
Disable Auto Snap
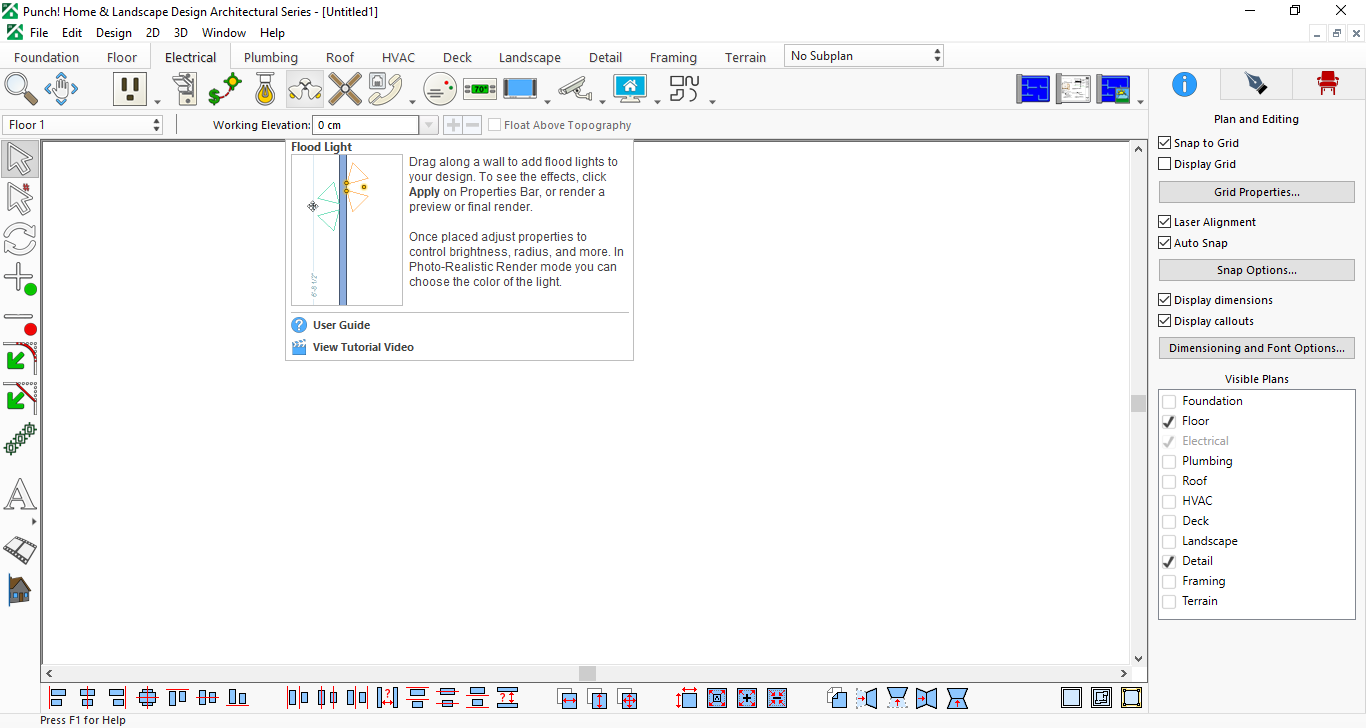coord(1164,243)
